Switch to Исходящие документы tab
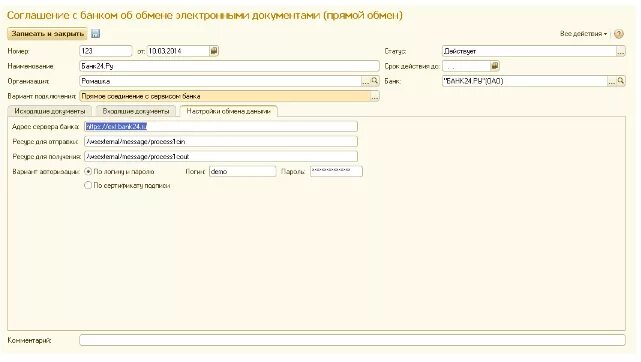The height and width of the screenshot is (362, 641). [x=50, y=111]
